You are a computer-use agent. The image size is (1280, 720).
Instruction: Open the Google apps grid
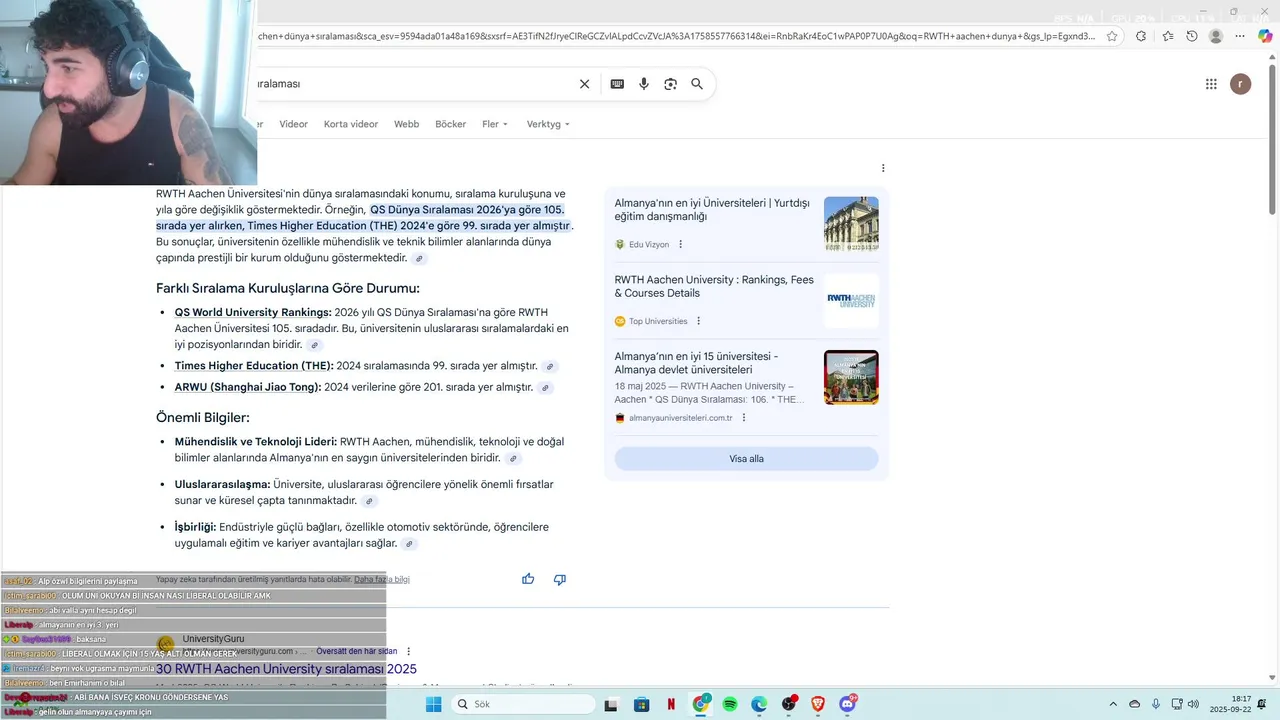[1211, 84]
